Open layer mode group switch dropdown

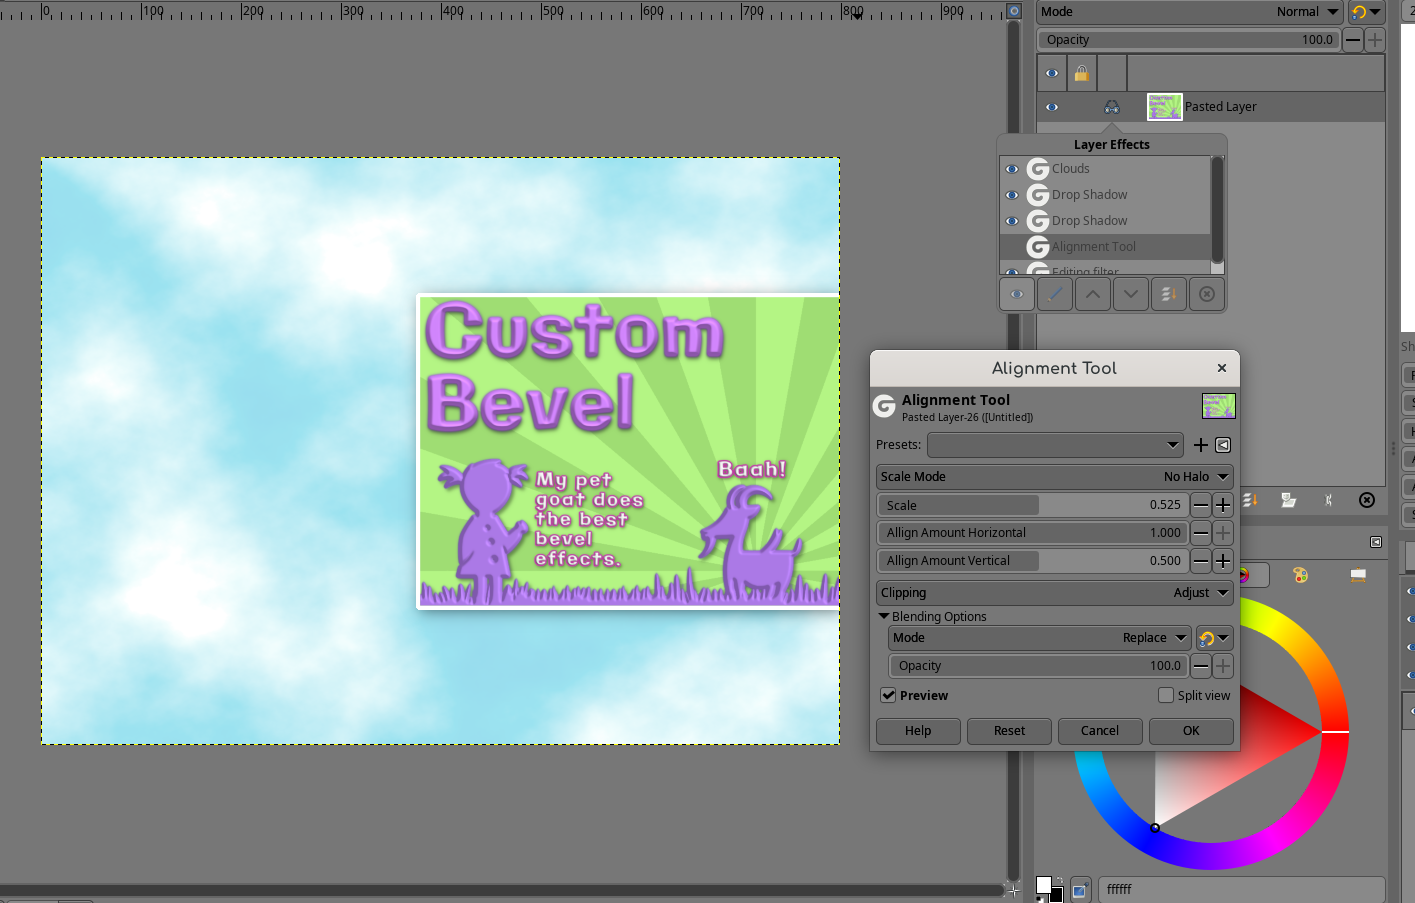1366,12
